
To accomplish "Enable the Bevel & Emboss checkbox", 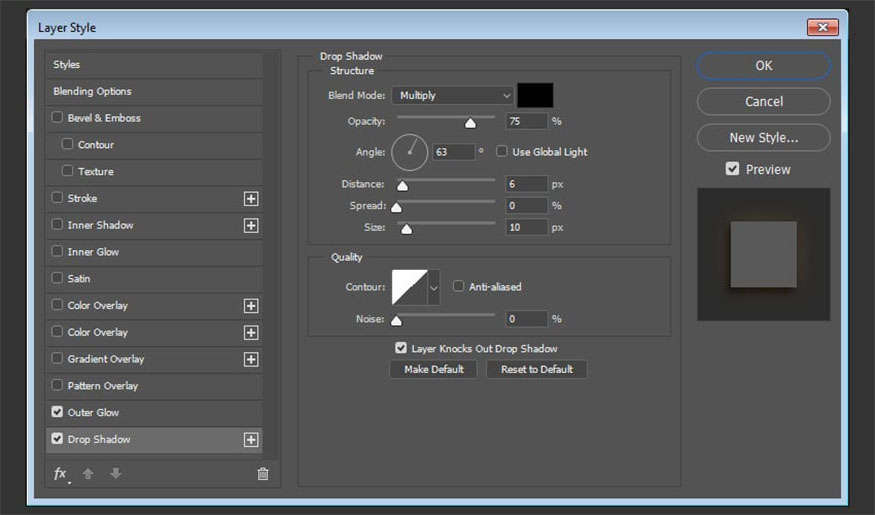I will tap(57, 118).
